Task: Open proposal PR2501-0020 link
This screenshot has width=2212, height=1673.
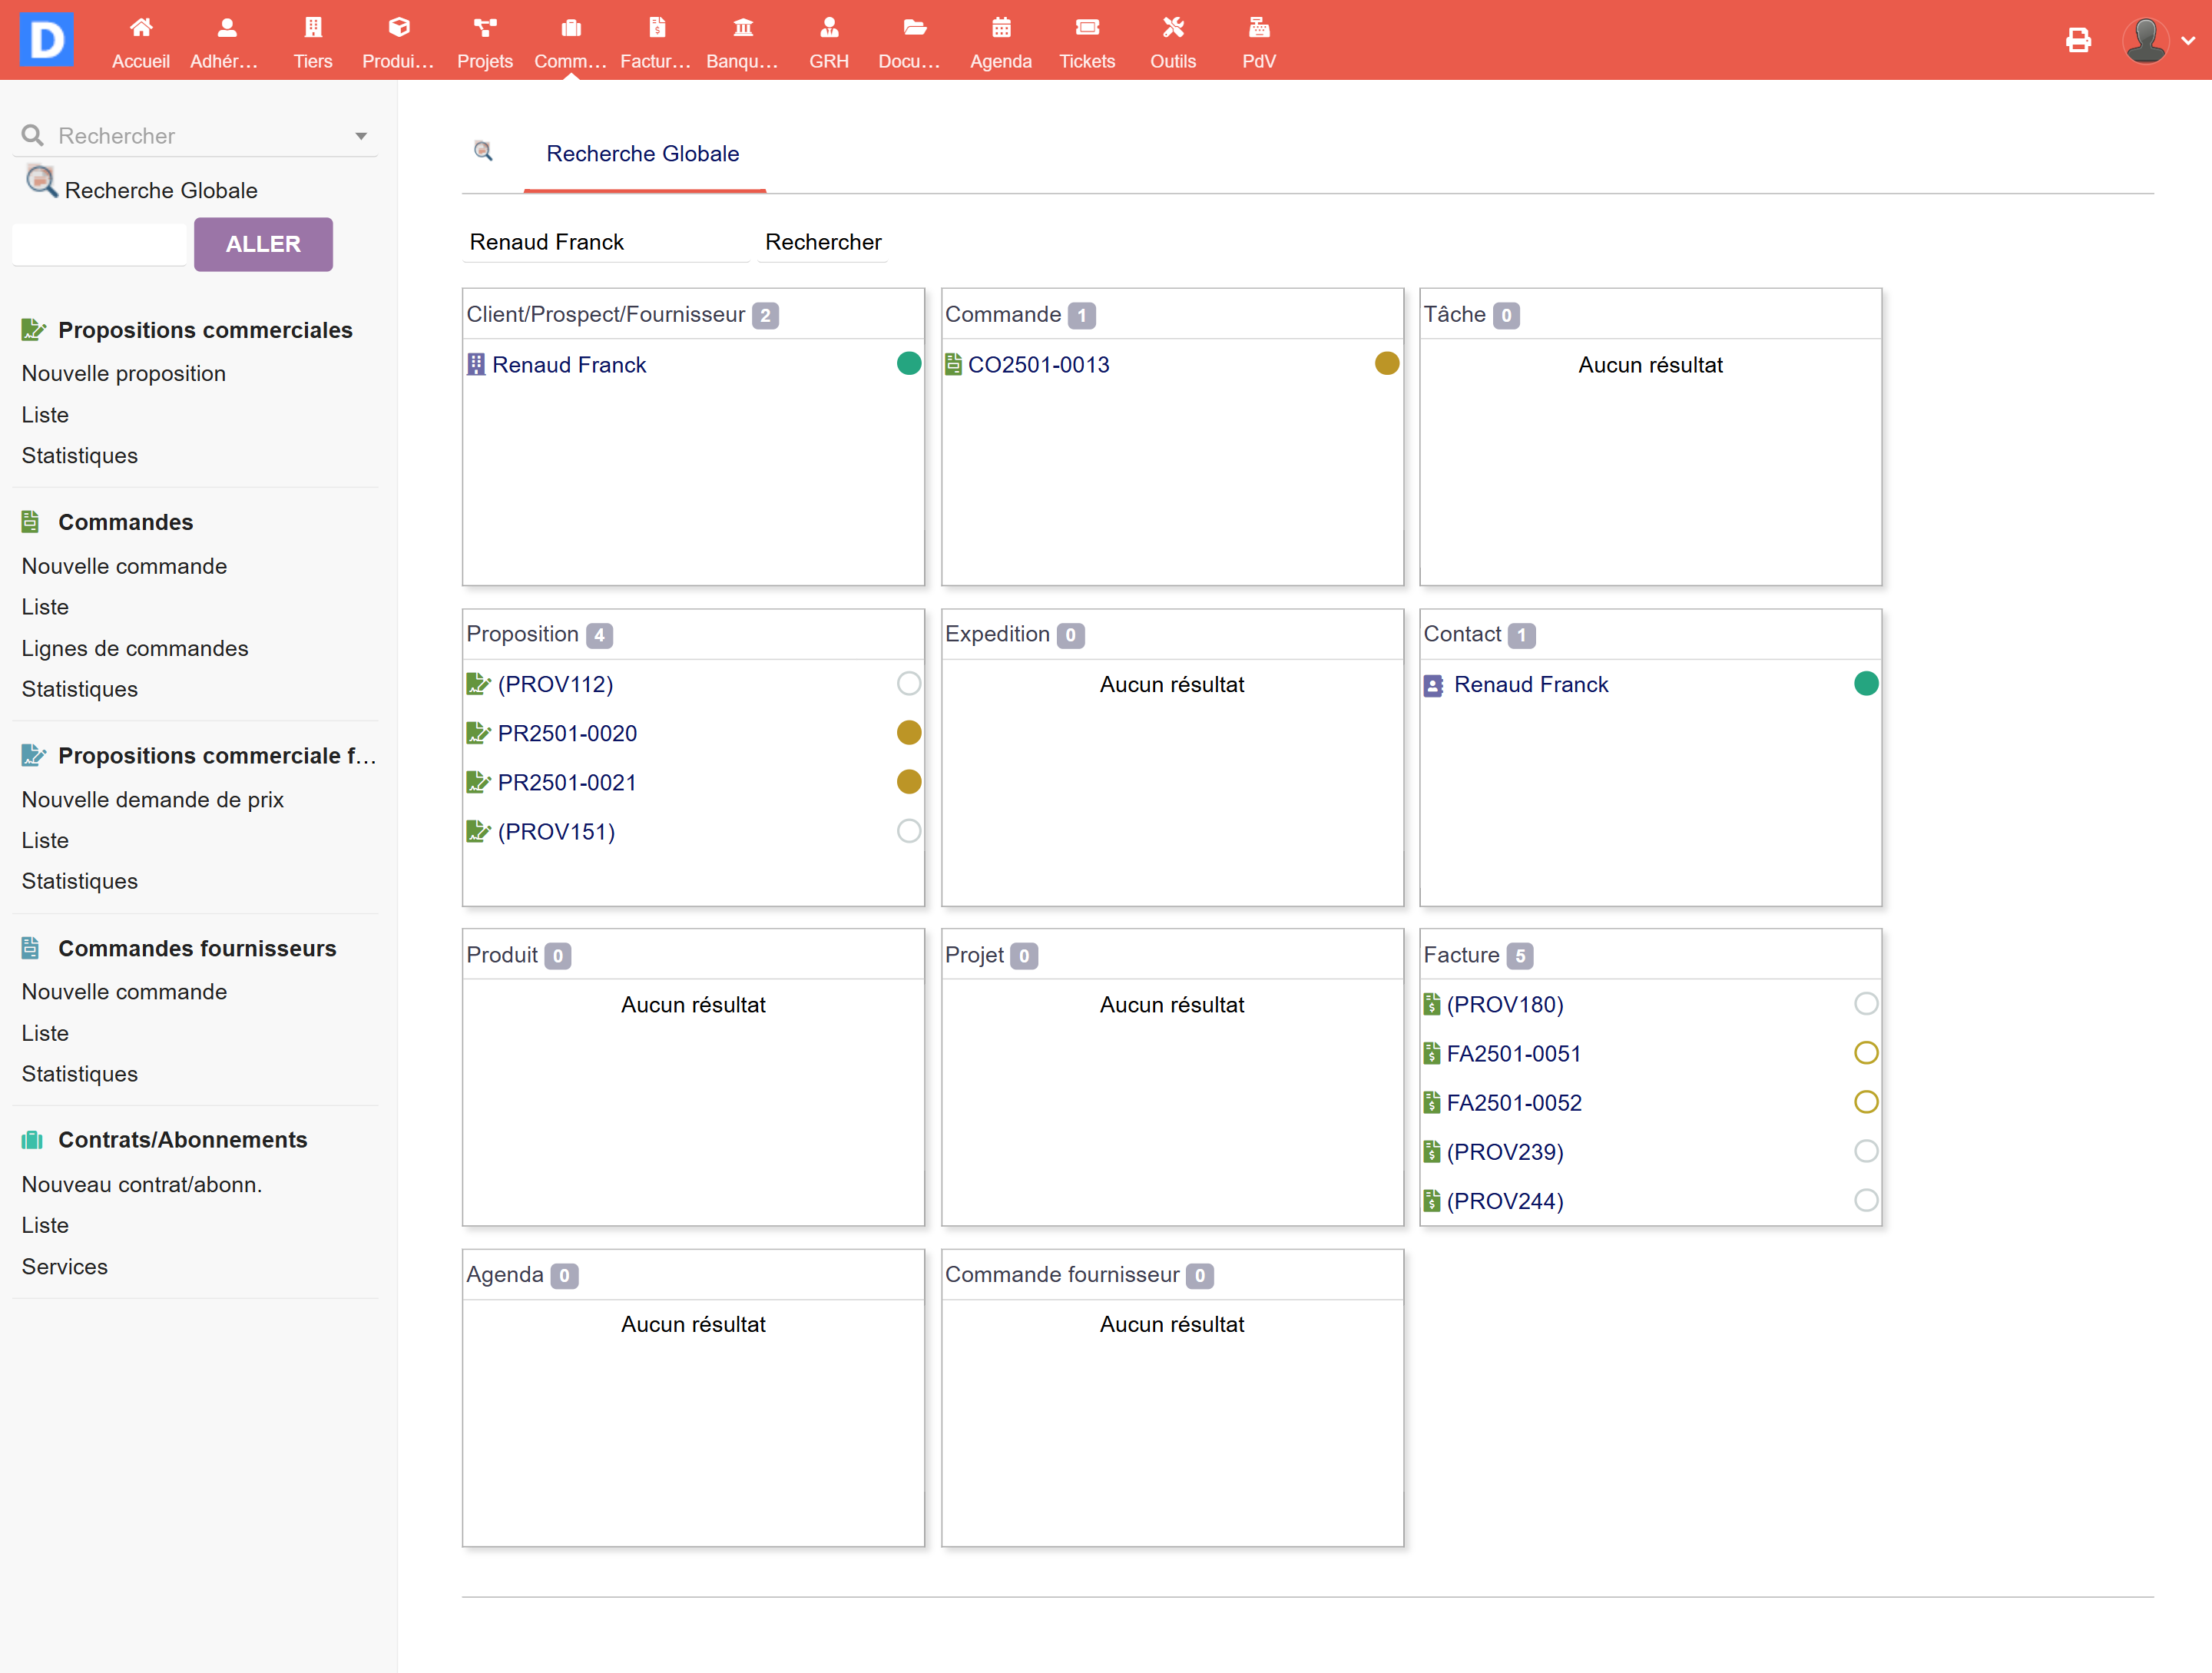Action: coord(566,733)
